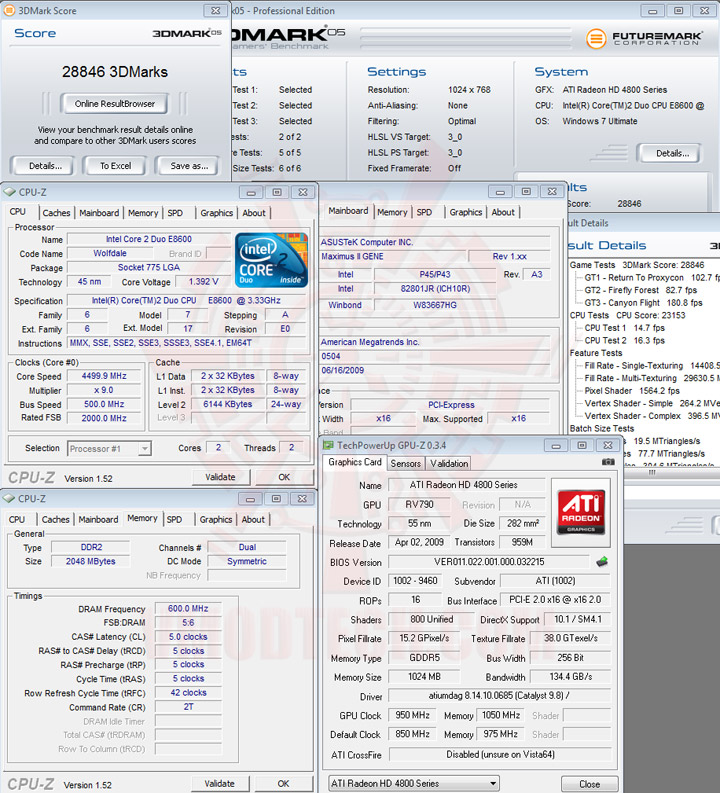Click the 28846 3DMarks score text
Screen dimensions: 720x793
(115, 72)
